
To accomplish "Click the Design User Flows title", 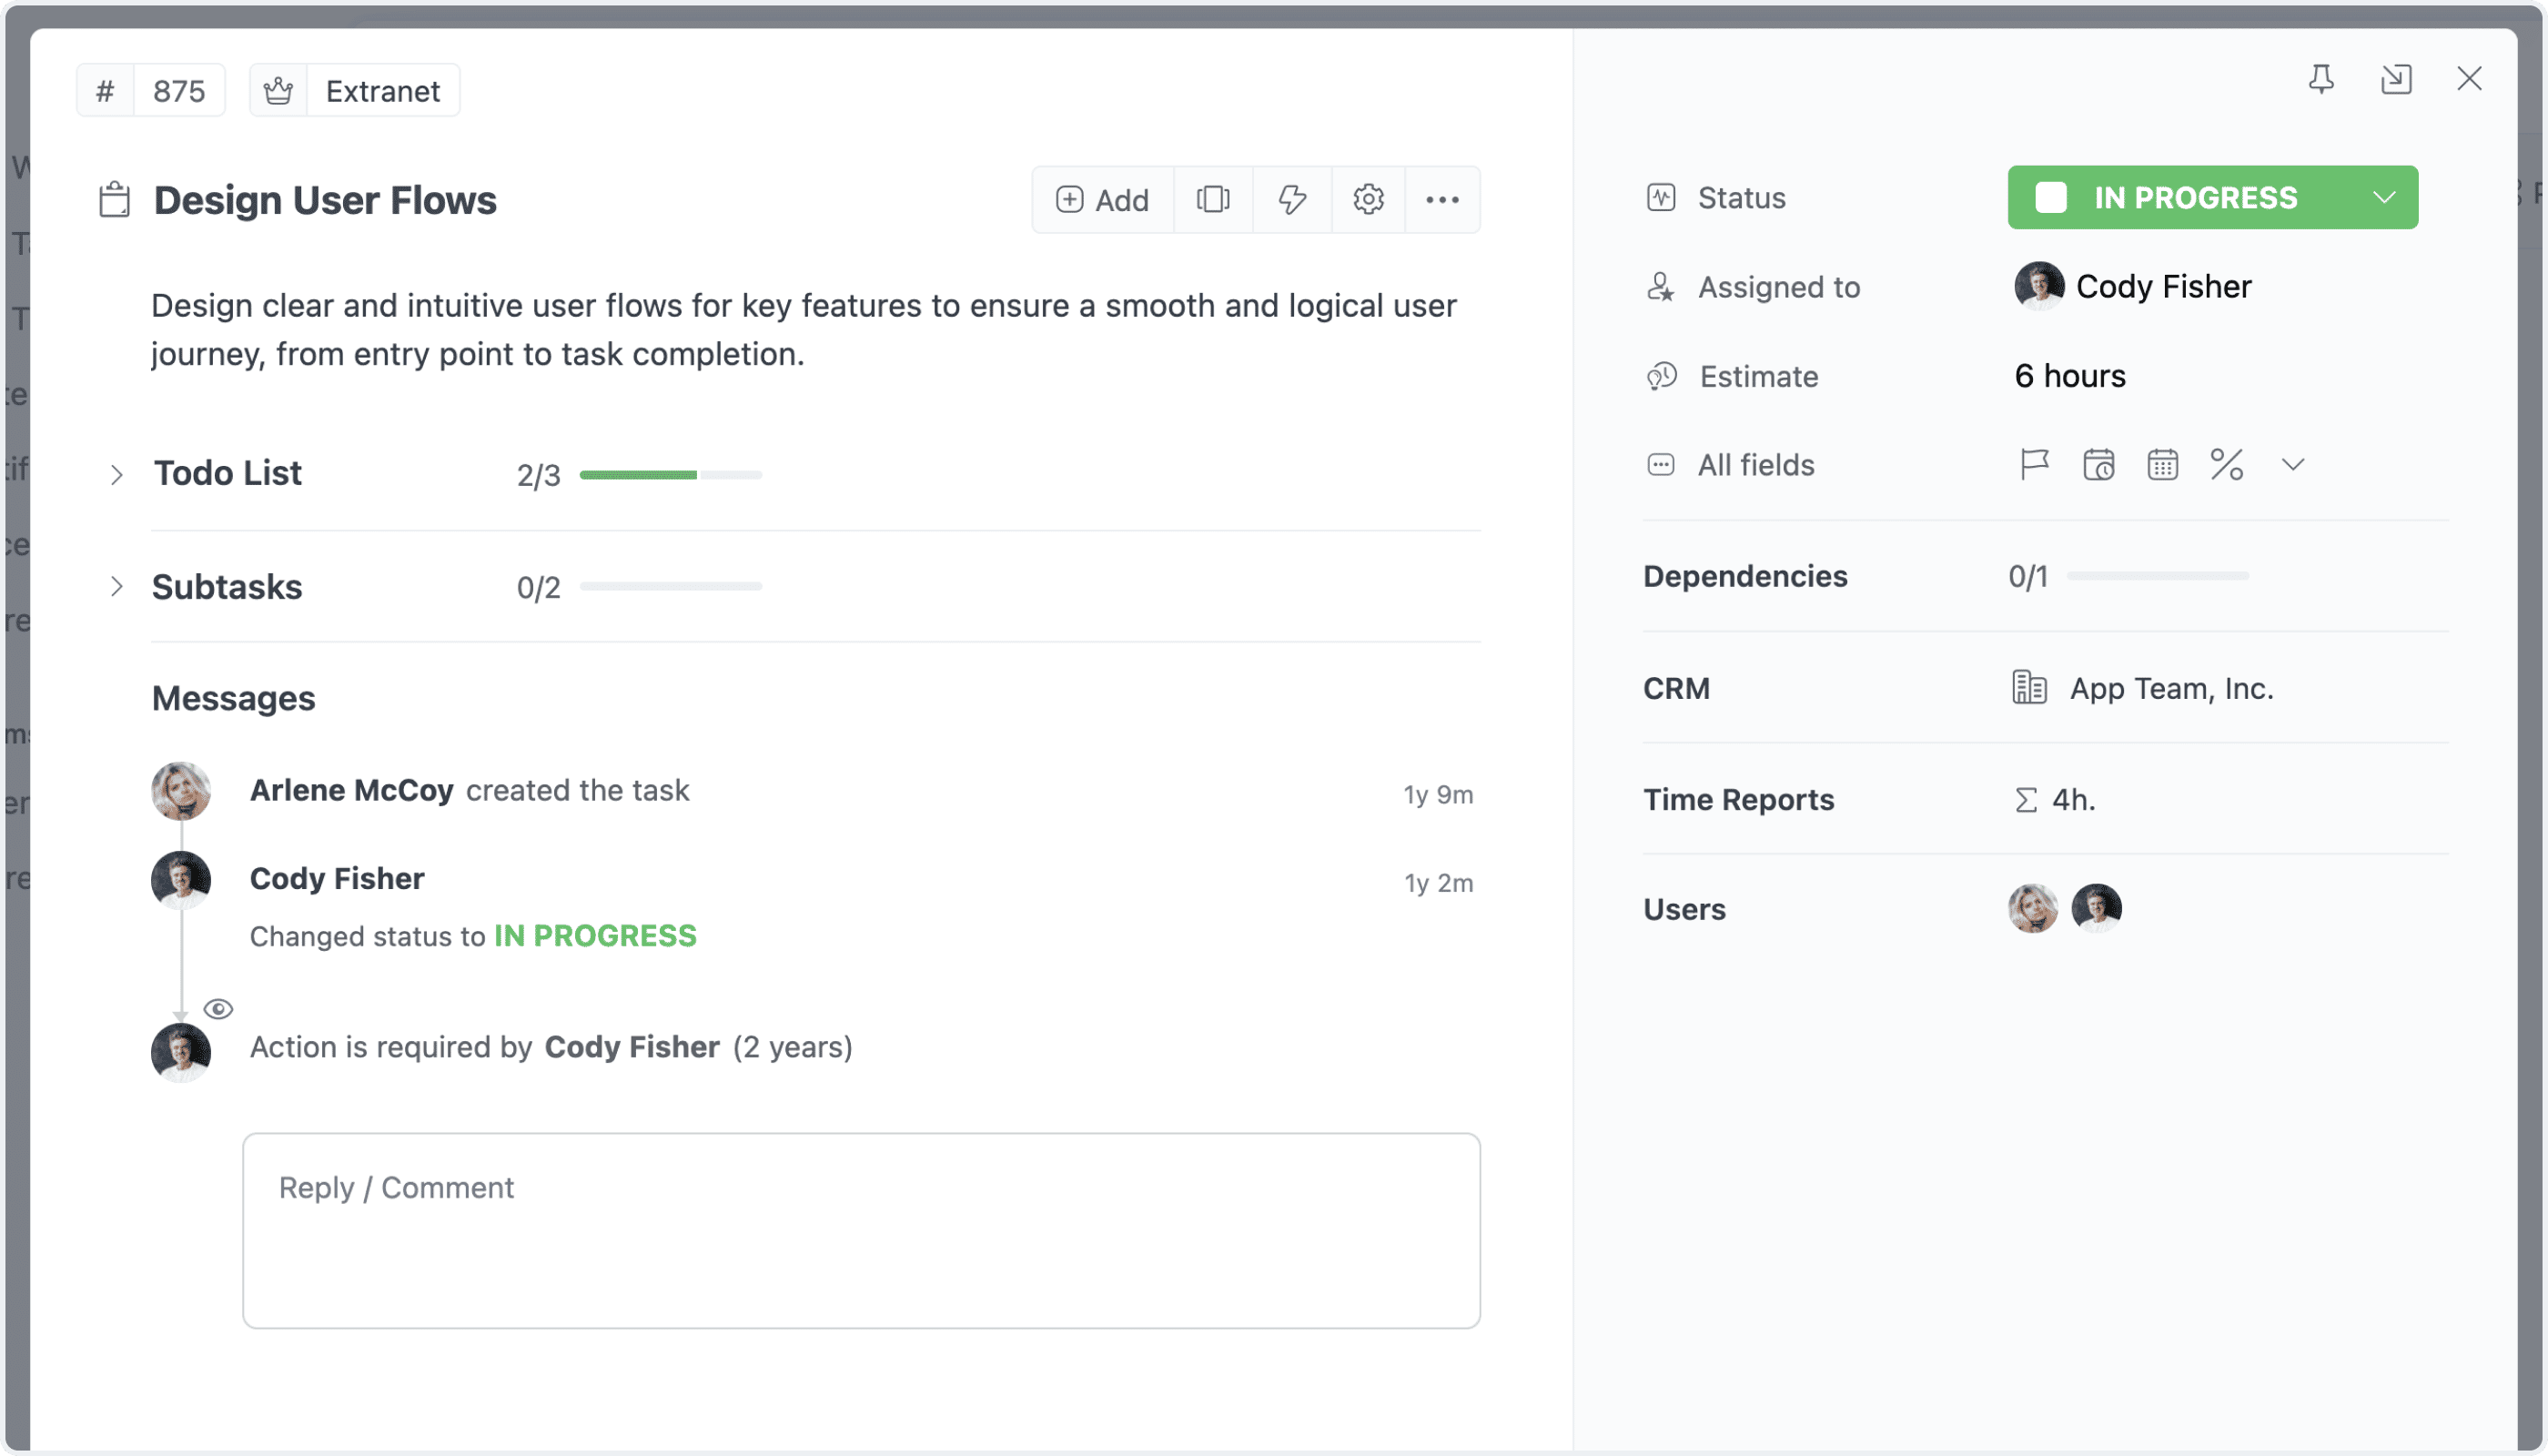I will 325,200.
